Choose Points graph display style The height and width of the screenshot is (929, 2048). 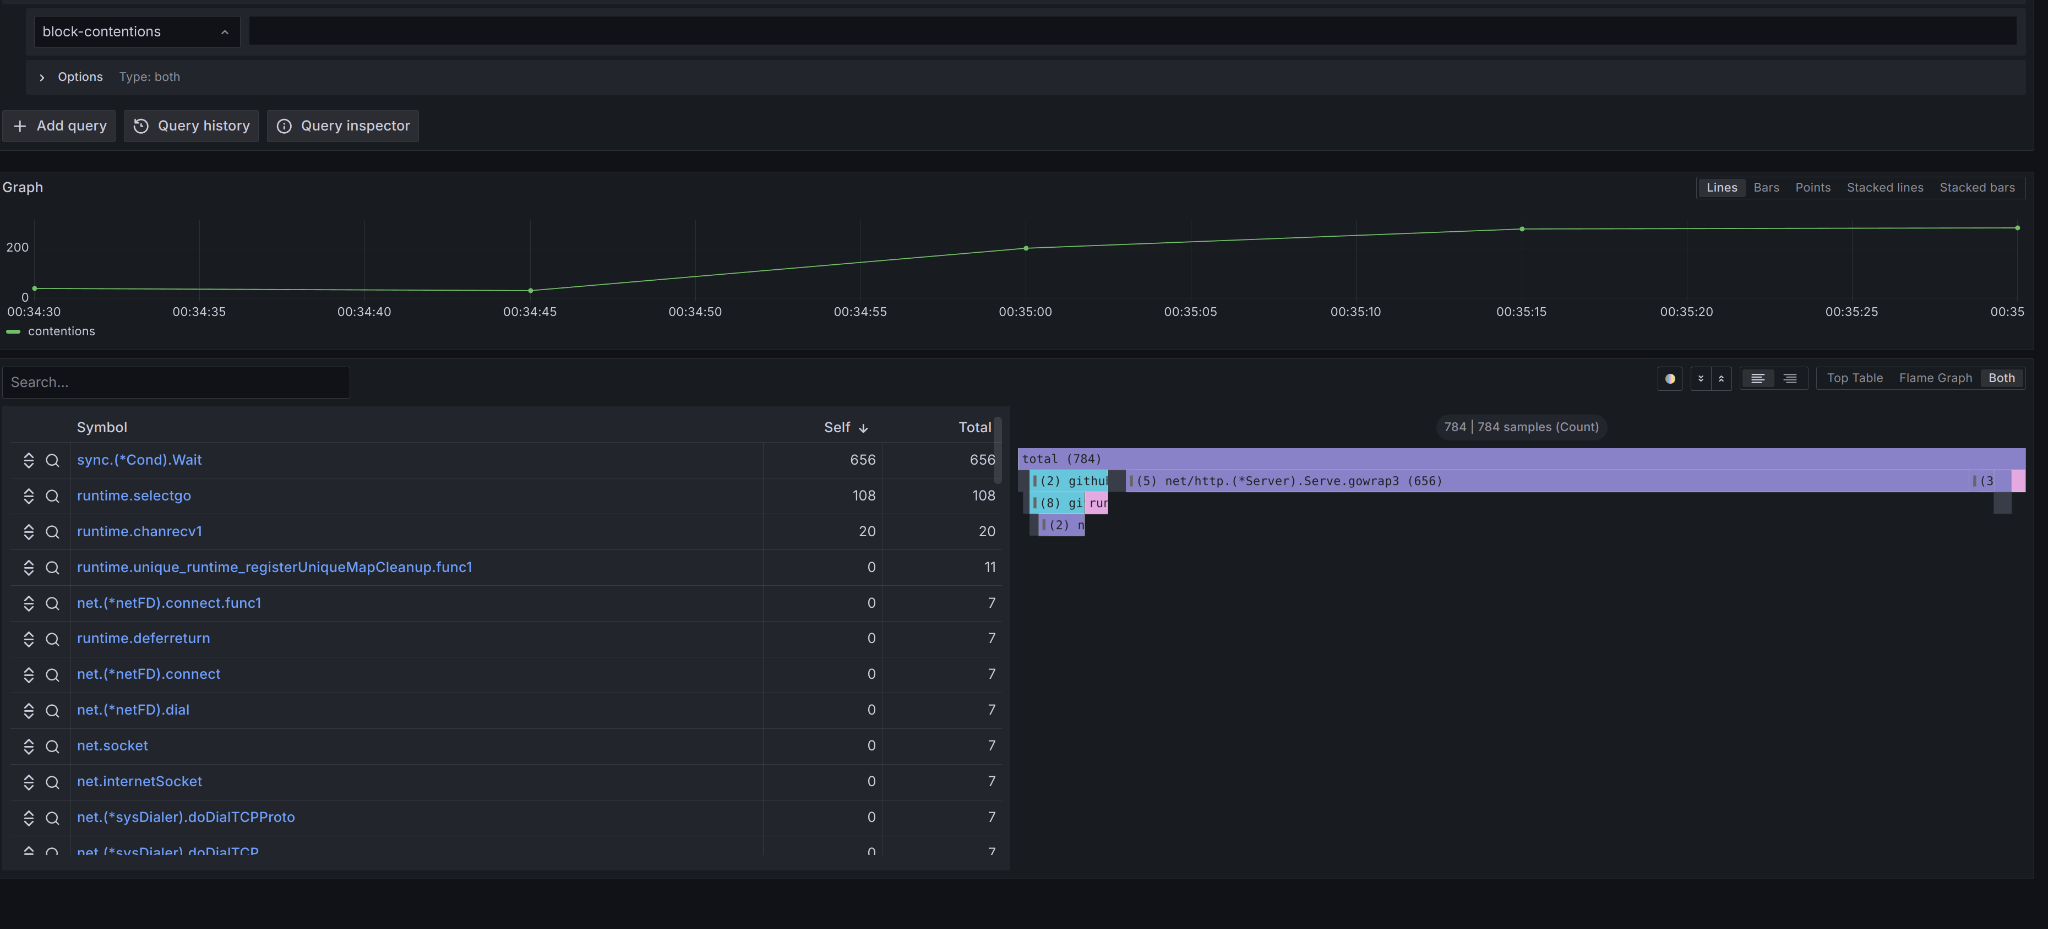pyautogui.click(x=1812, y=188)
